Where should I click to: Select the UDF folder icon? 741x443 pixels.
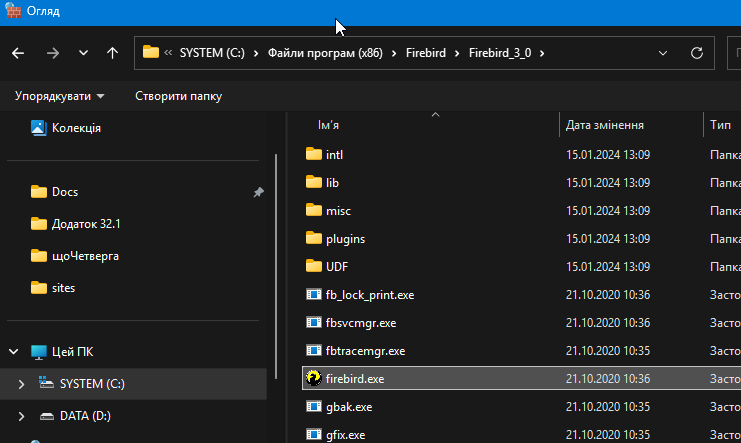(x=314, y=266)
